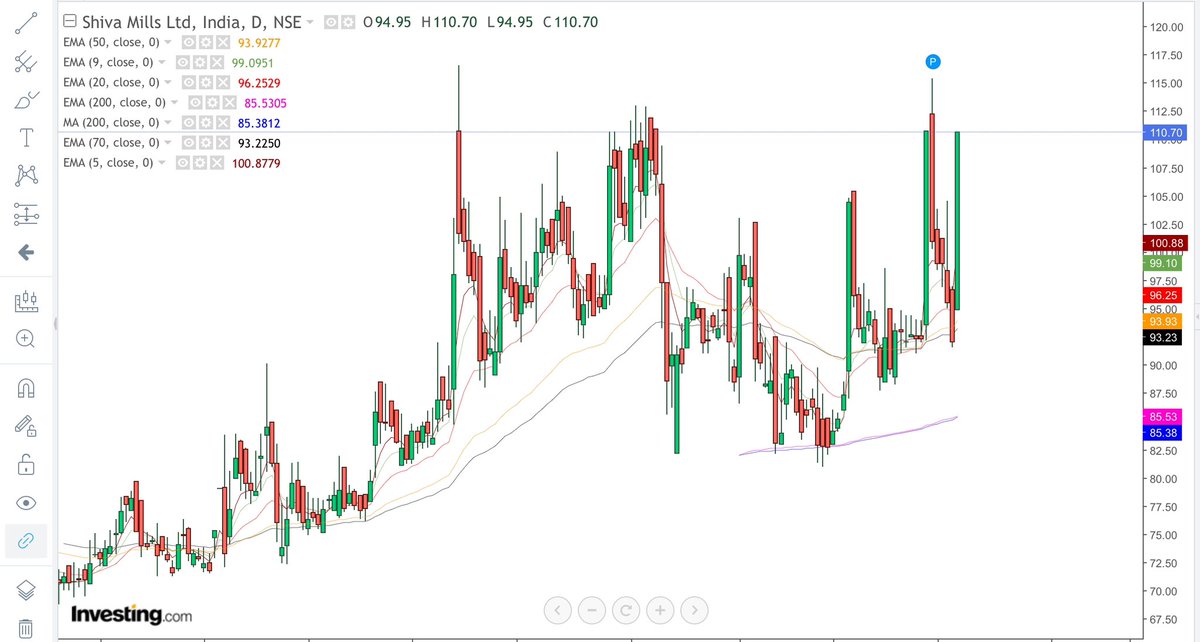Open EMA 5 settings gear

tap(199, 162)
